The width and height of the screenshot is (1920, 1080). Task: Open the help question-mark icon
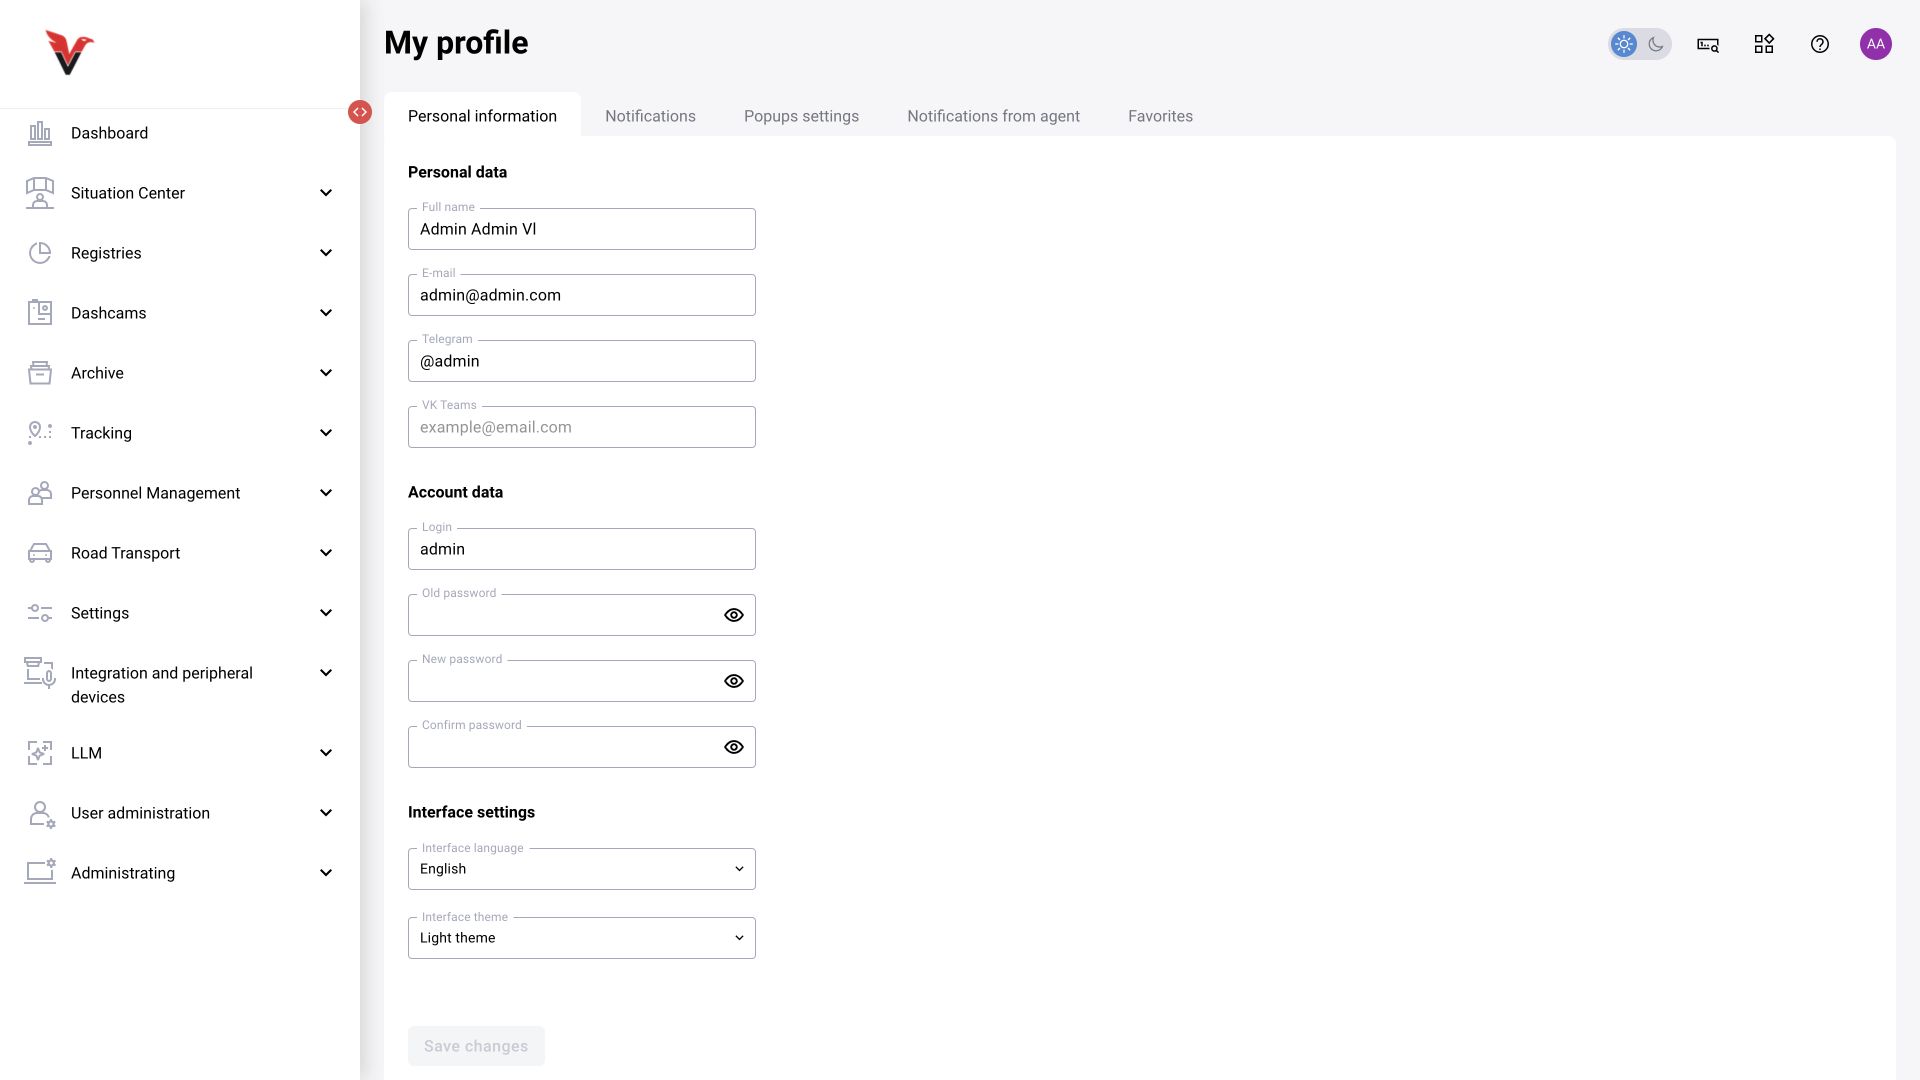click(x=1820, y=44)
